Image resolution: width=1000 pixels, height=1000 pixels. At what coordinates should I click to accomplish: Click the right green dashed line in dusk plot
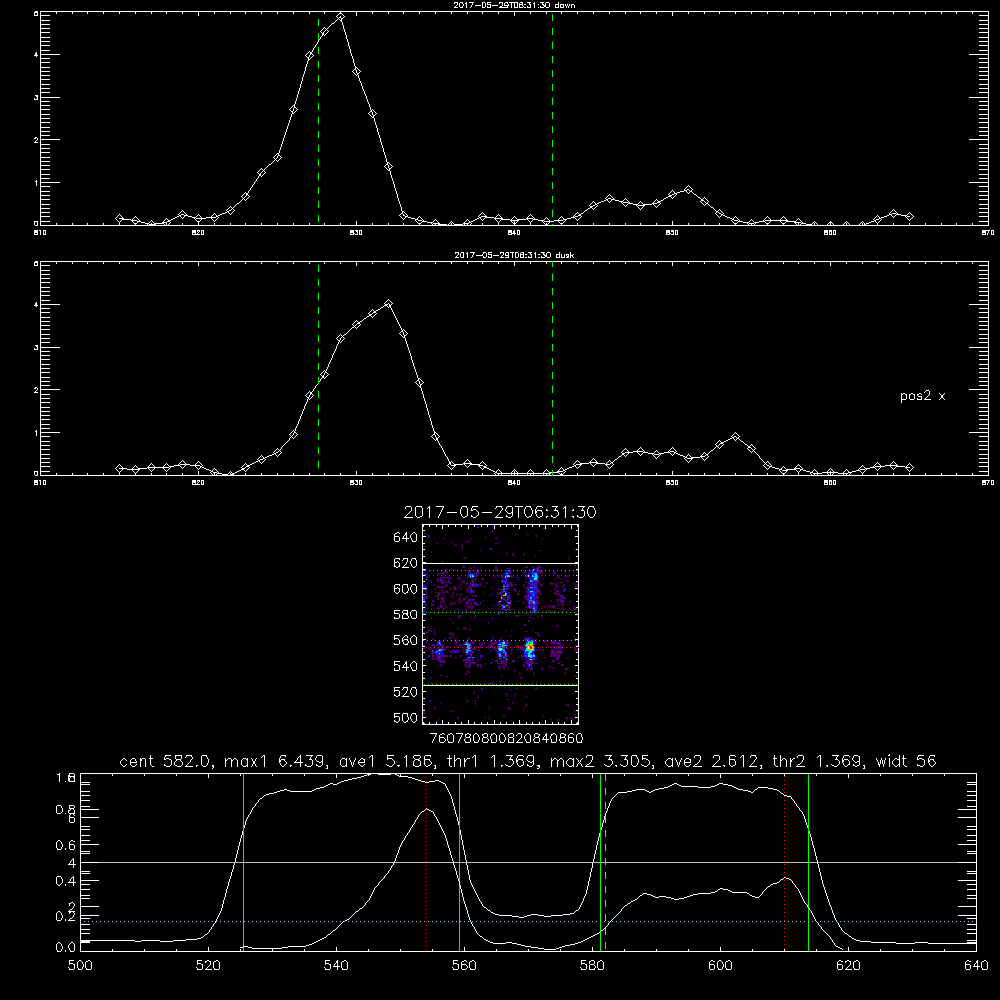[x=552, y=368]
